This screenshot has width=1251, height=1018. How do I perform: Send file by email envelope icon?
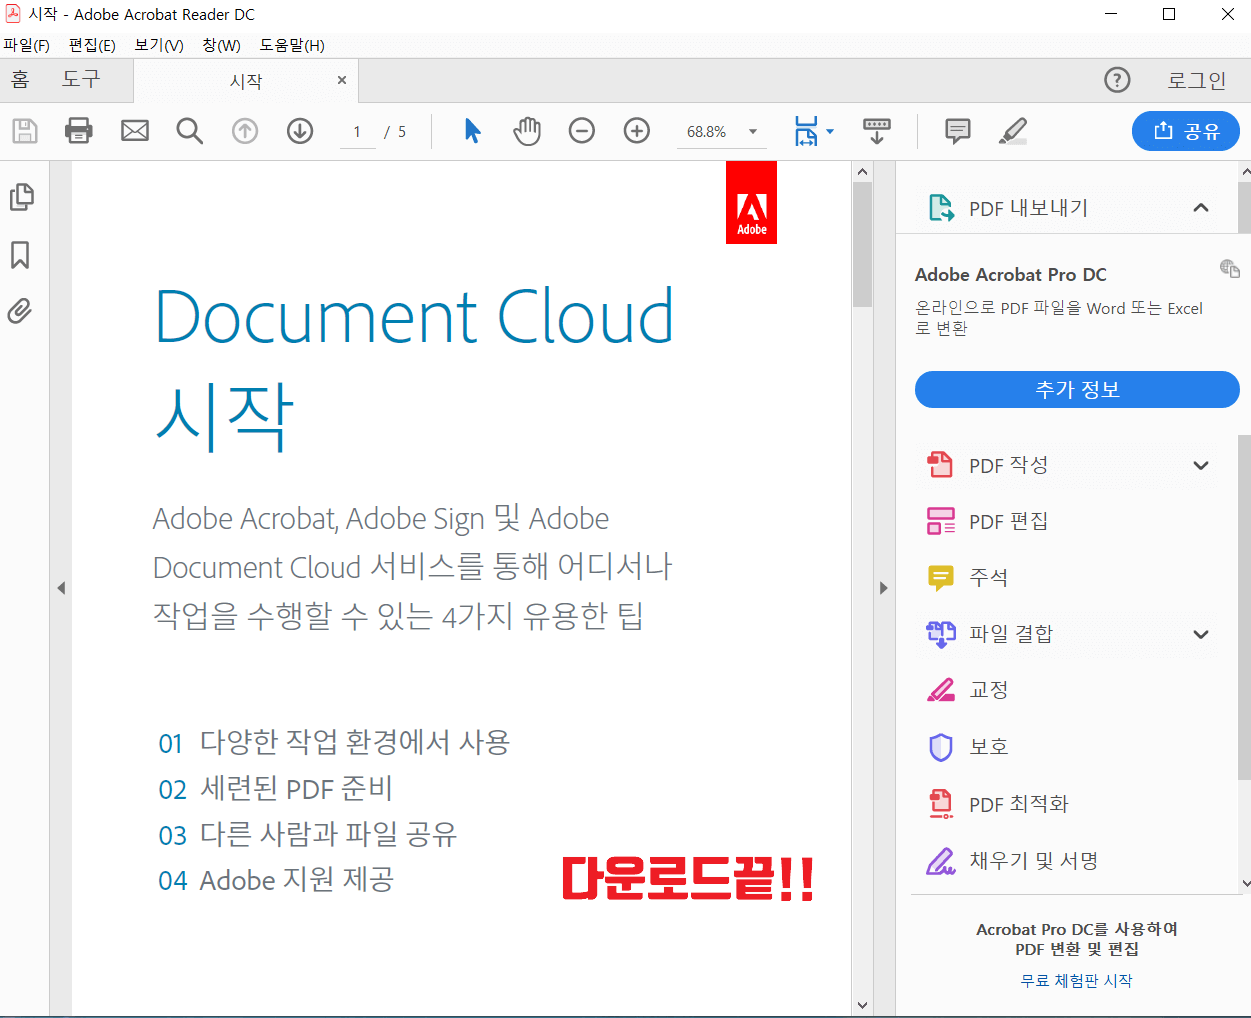(135, 131)
